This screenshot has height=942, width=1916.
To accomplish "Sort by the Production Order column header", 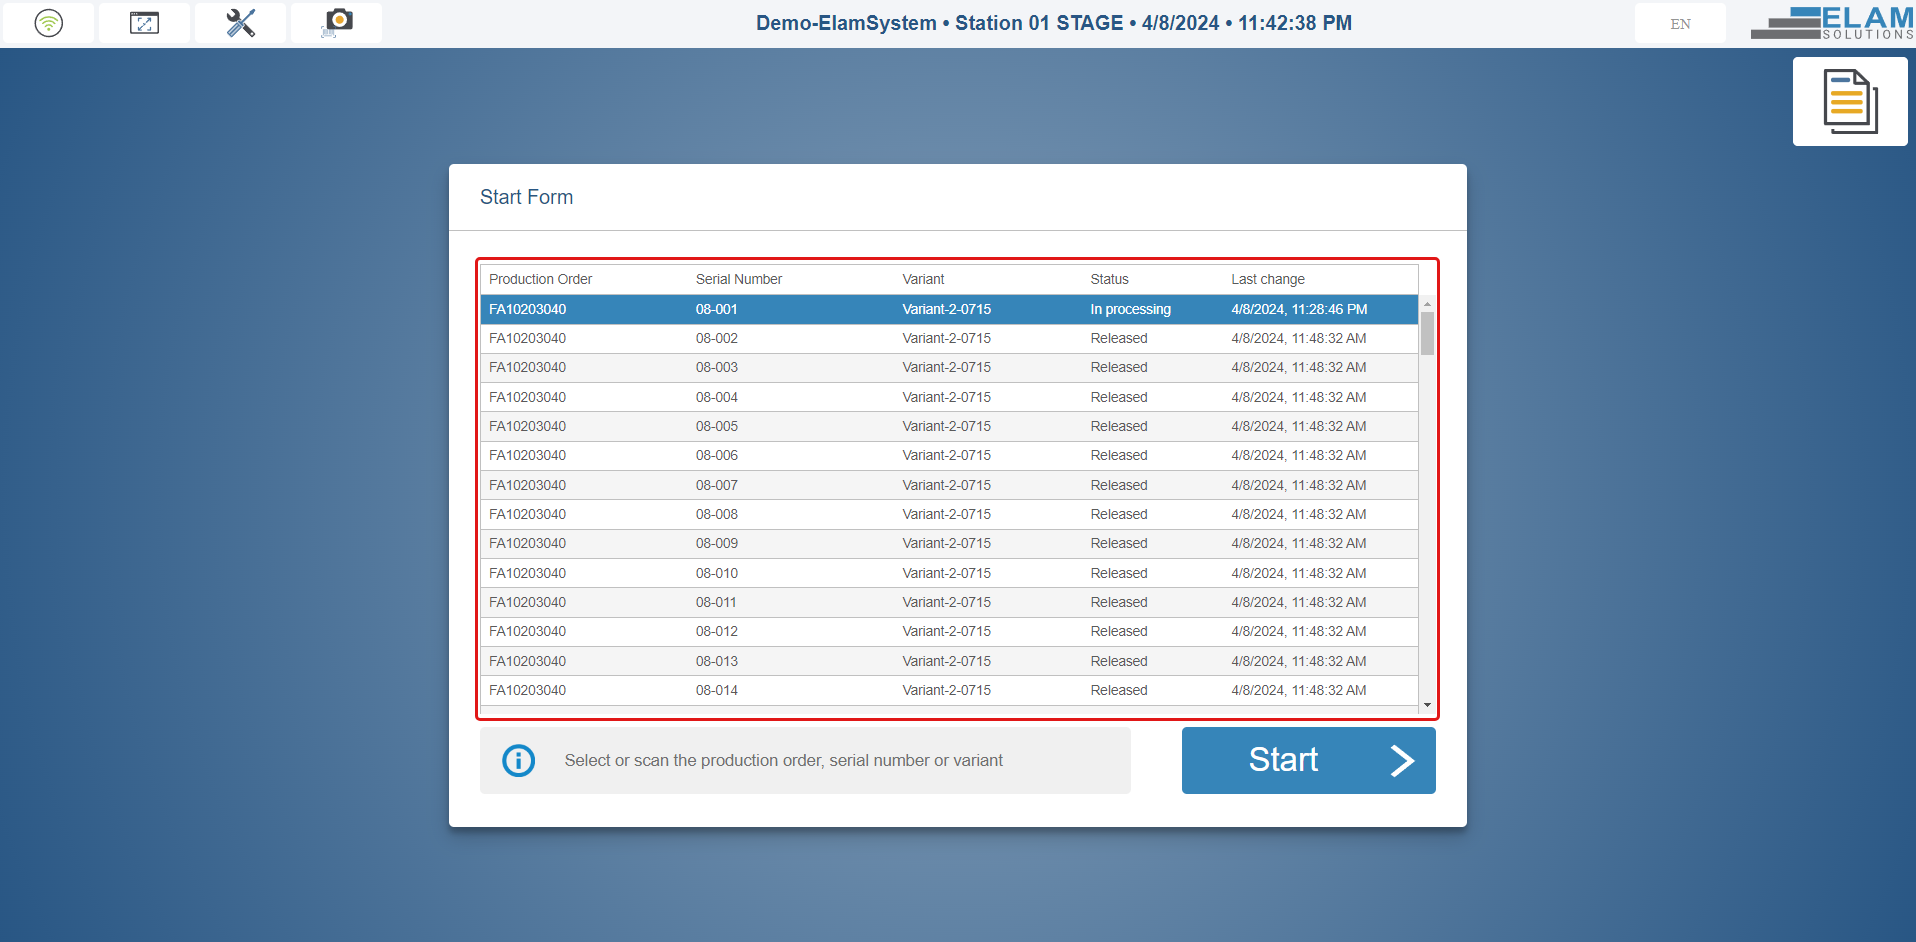I will (x=540, y=279).
